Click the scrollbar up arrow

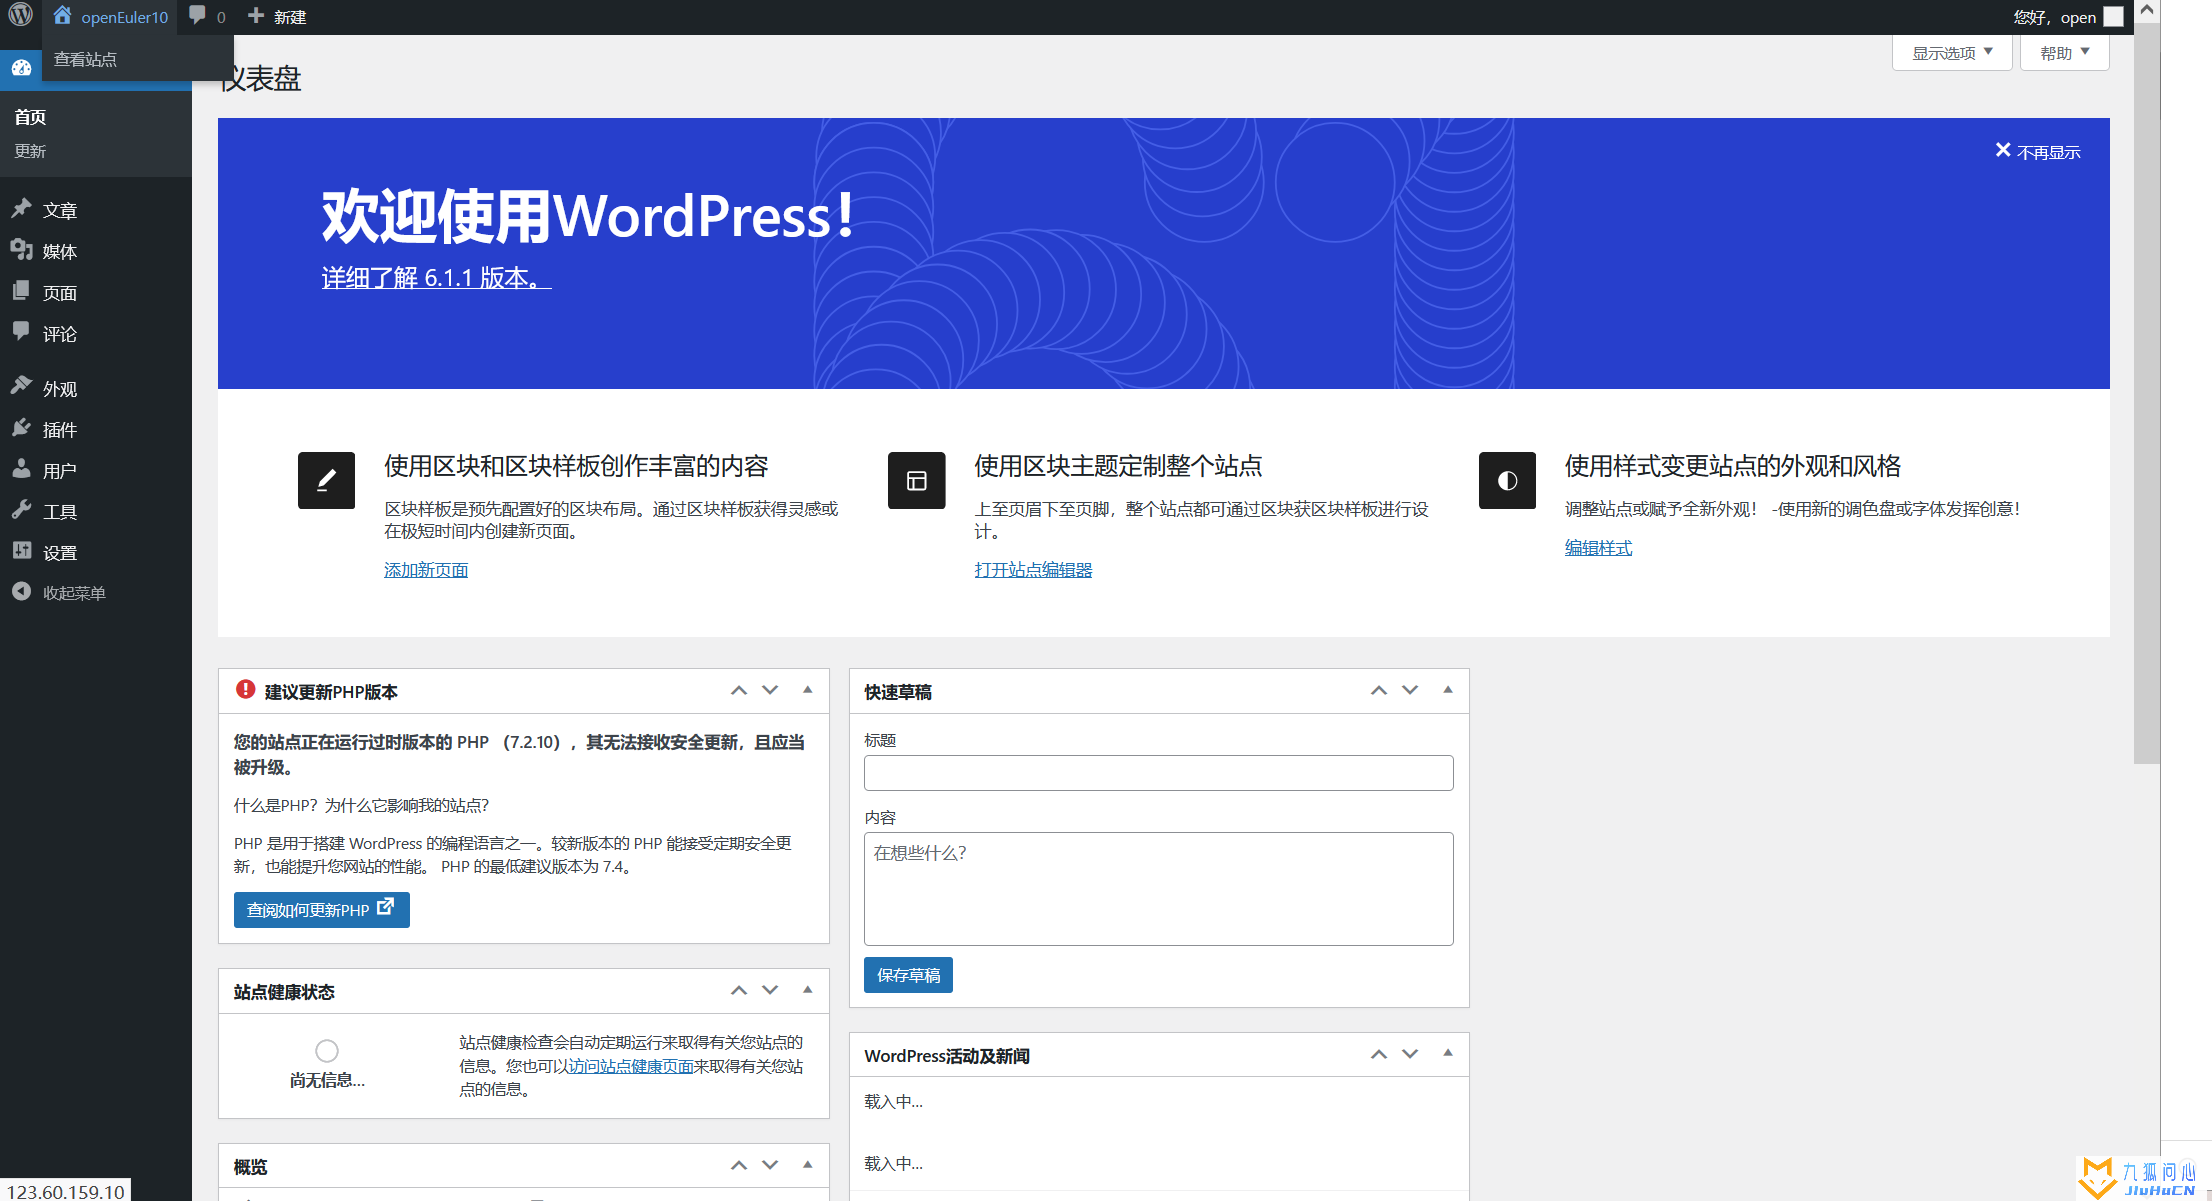[x=2147, y=10]
